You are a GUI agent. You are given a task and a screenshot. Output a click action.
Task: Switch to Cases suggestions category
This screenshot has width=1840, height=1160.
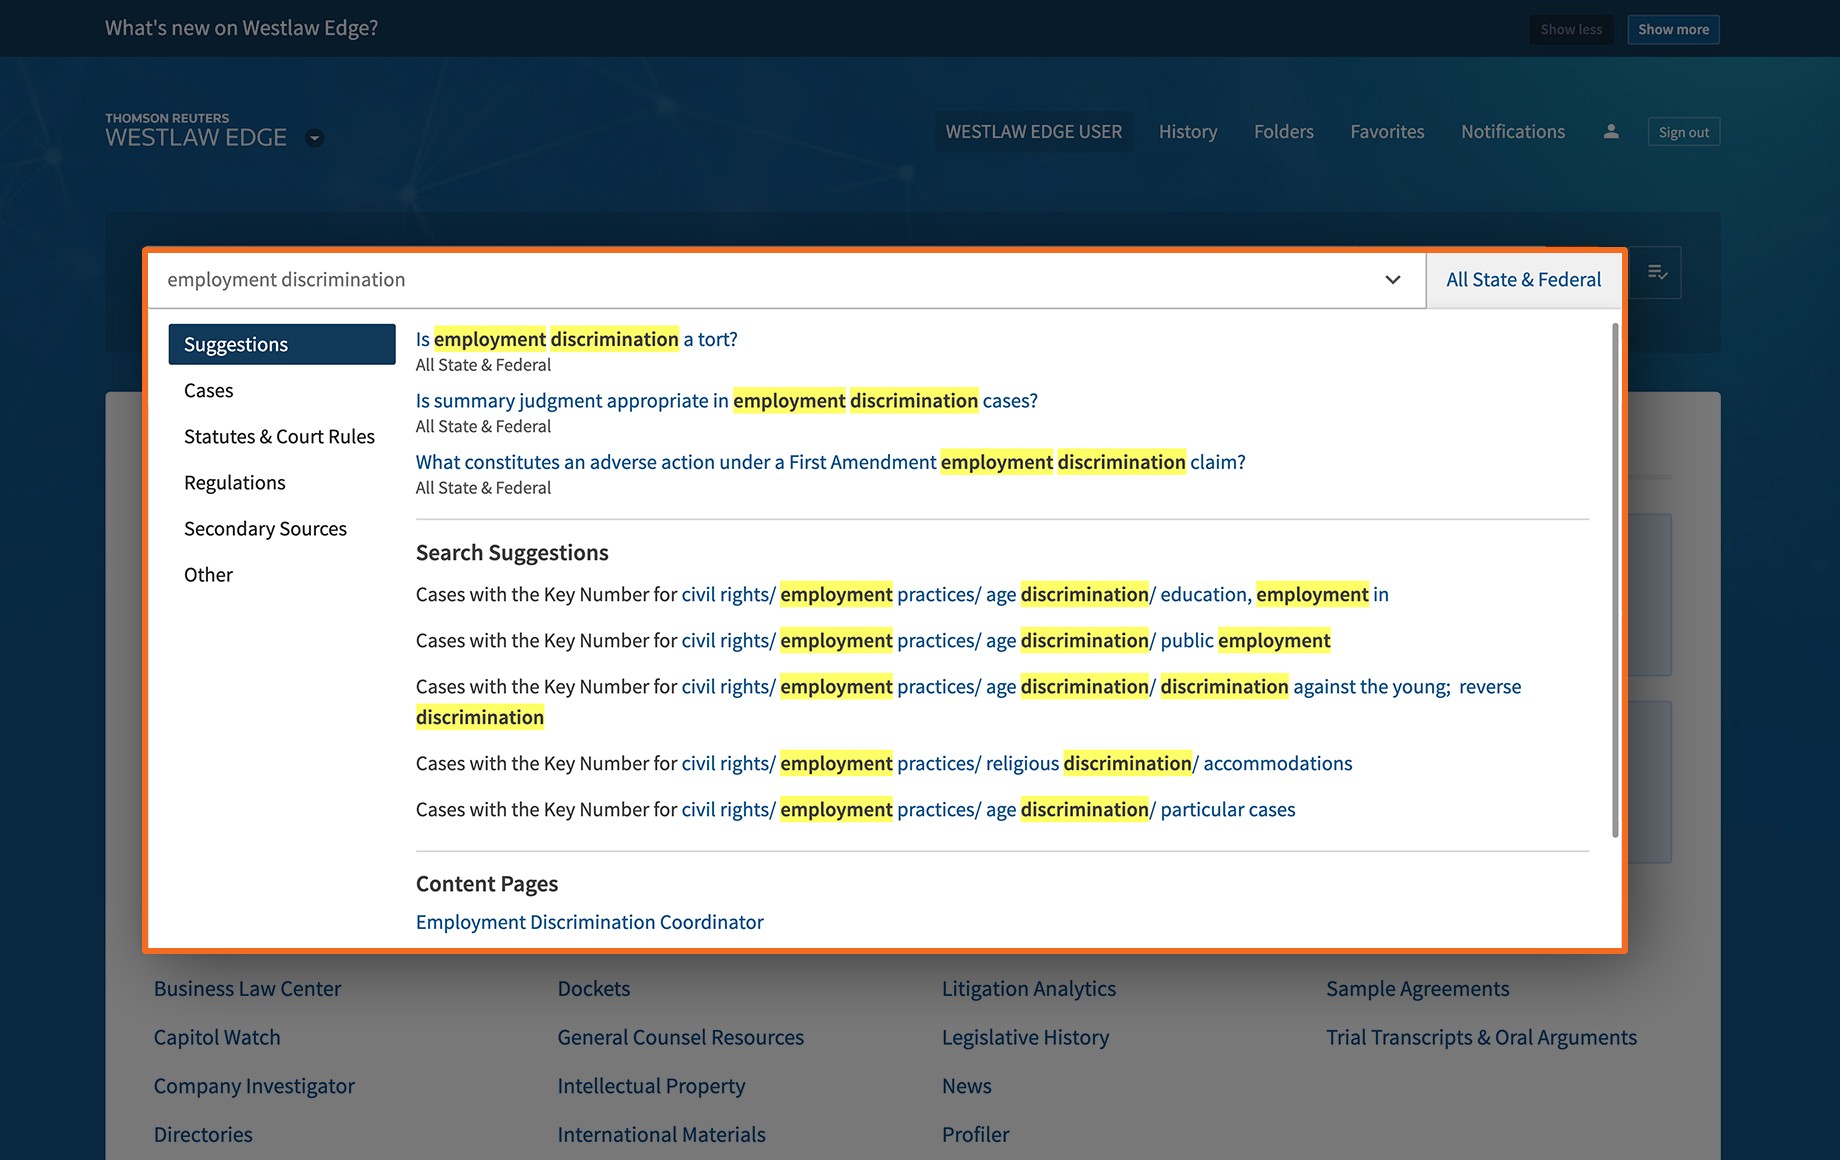click(x=208, y=391)
